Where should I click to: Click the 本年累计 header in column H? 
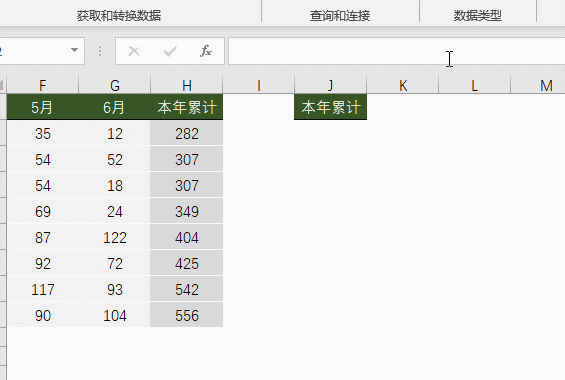click(x=187, y=107)
